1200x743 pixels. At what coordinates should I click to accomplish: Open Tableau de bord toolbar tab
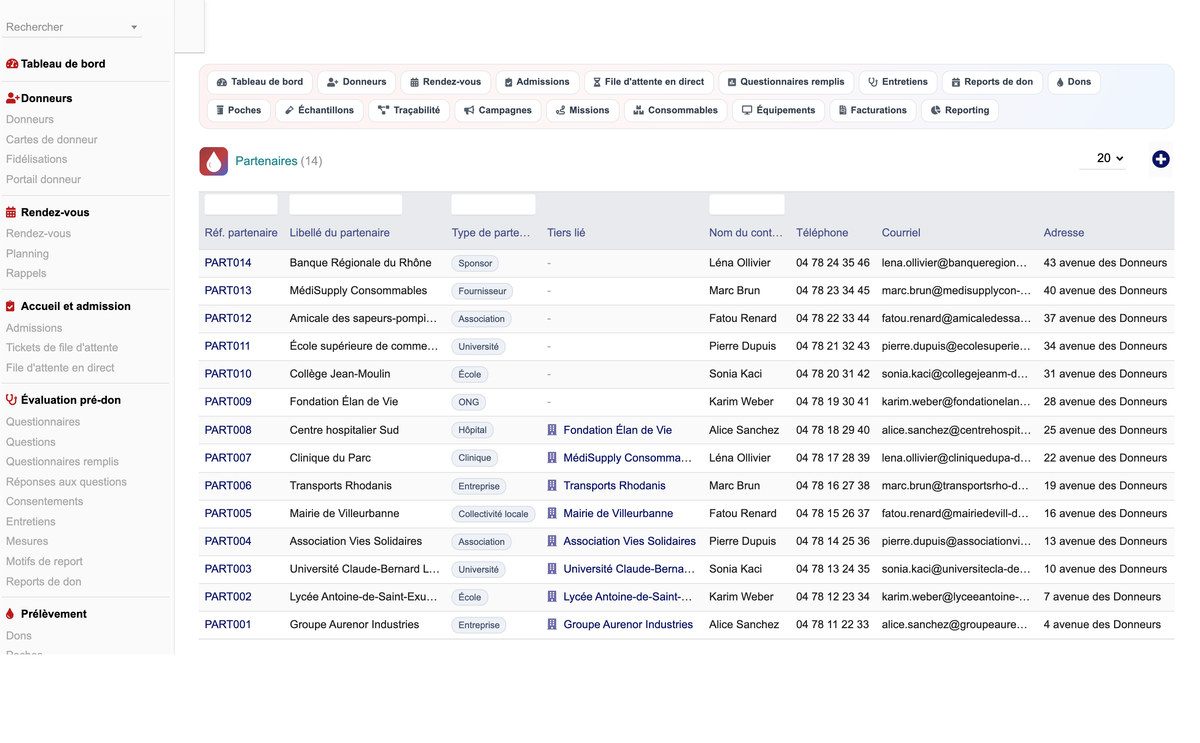click(260, 82)
